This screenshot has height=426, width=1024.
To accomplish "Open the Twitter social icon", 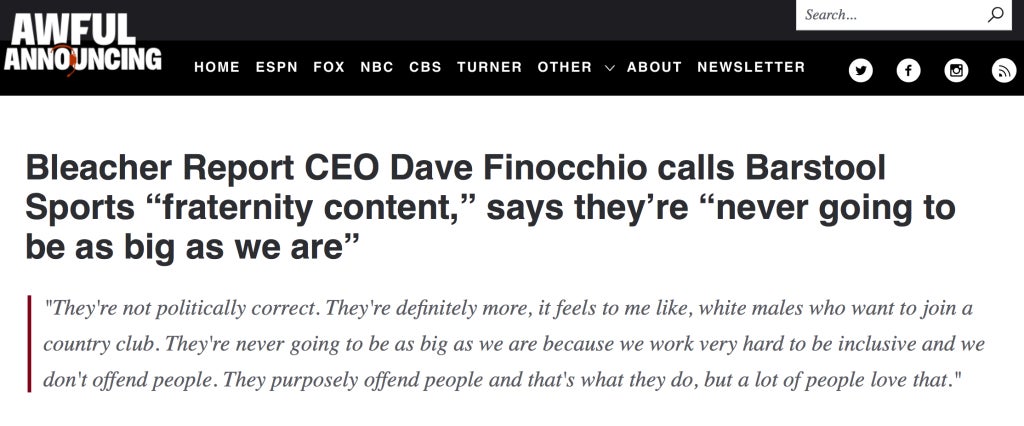I will pos(860,70).
